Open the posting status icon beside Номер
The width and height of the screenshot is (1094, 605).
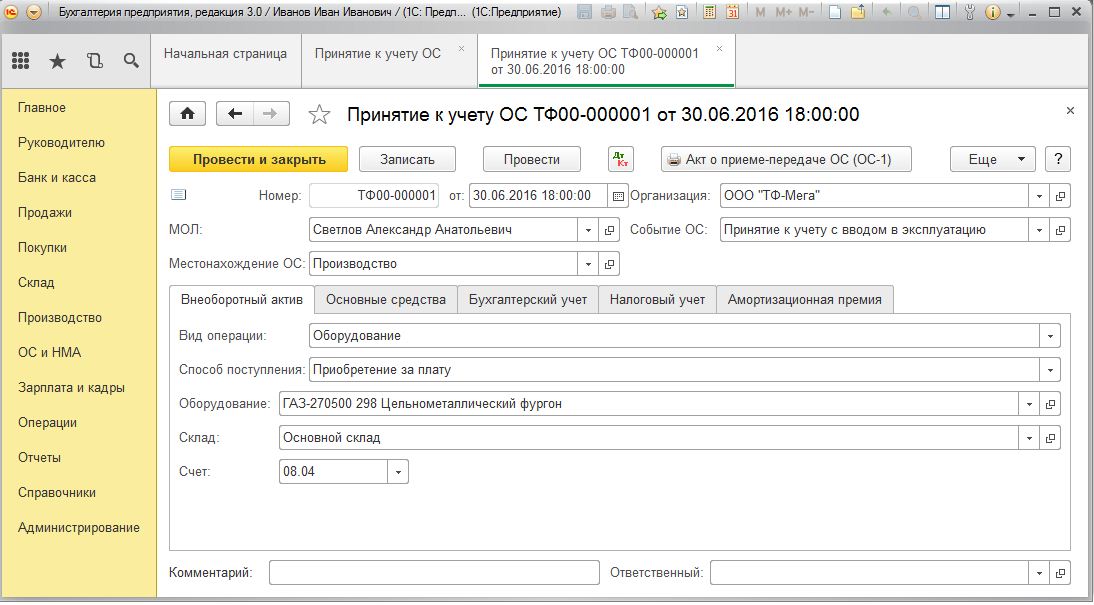click(x=179, y=195)
